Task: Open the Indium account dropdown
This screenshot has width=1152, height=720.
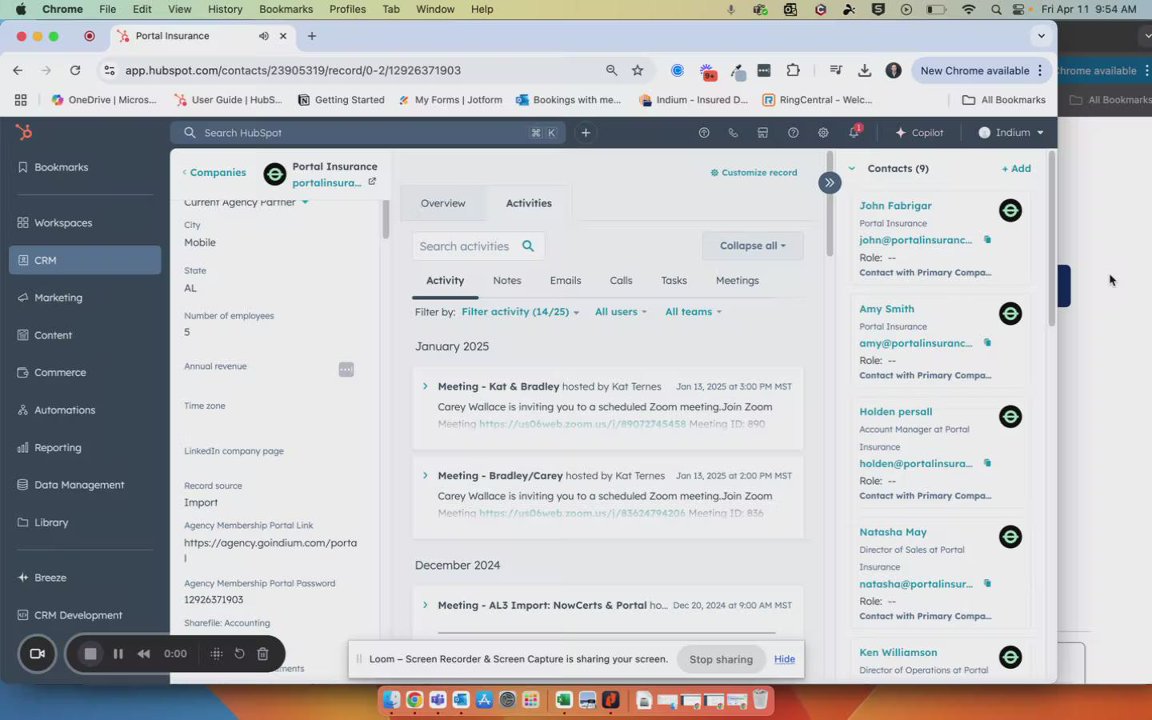Action: [x=1011, y=133]
